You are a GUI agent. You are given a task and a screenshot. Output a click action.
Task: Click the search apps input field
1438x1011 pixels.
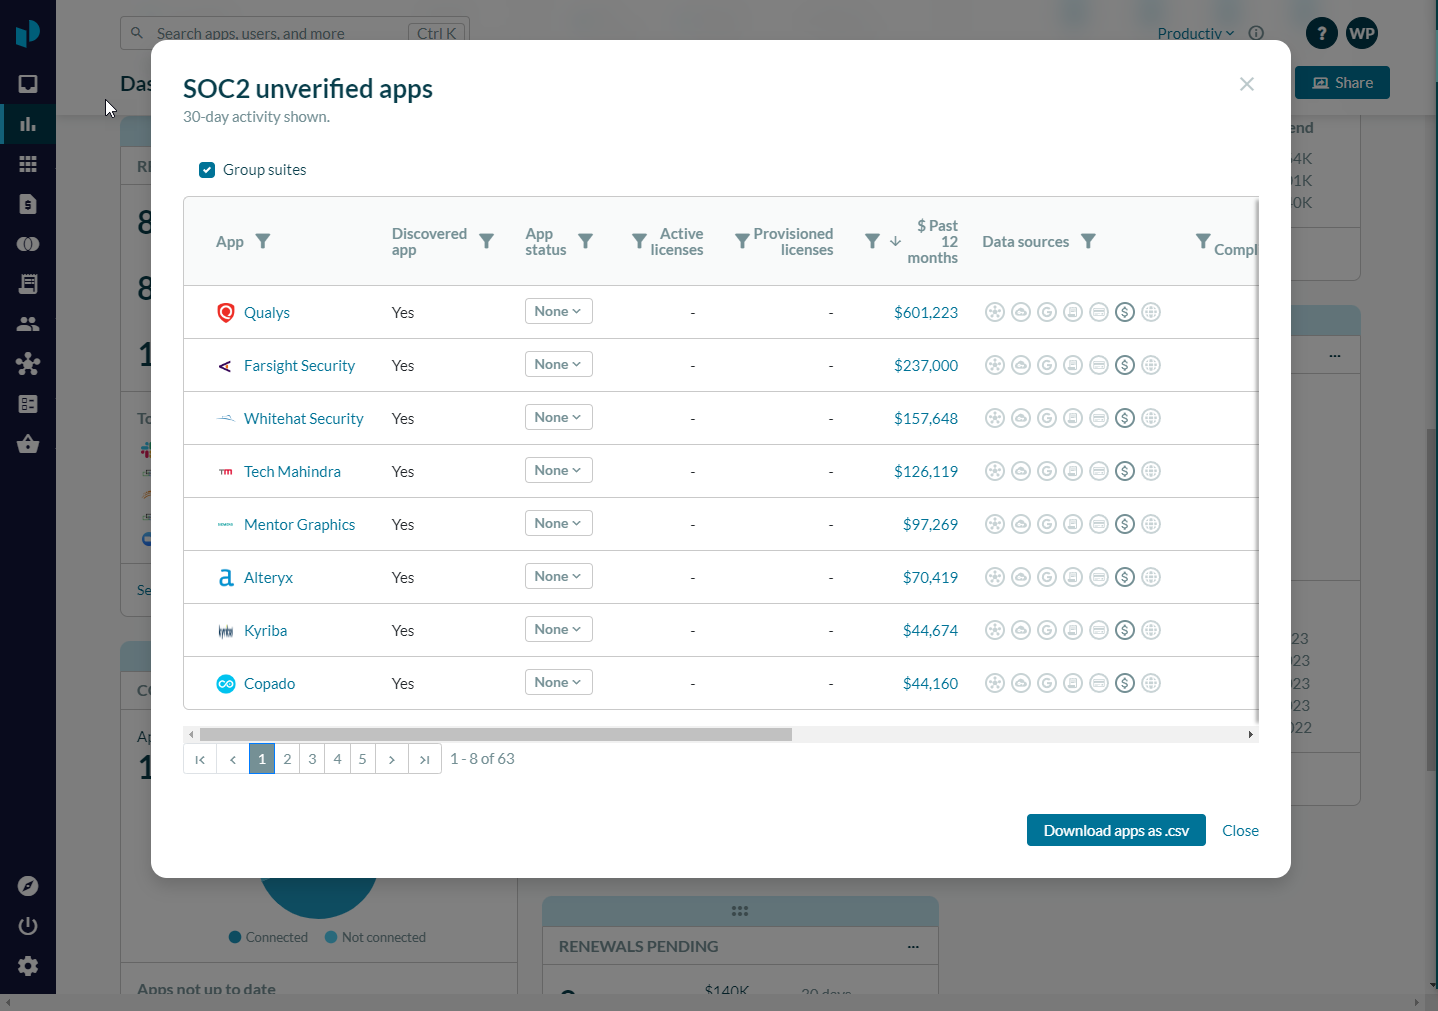[x=294, y=33]
